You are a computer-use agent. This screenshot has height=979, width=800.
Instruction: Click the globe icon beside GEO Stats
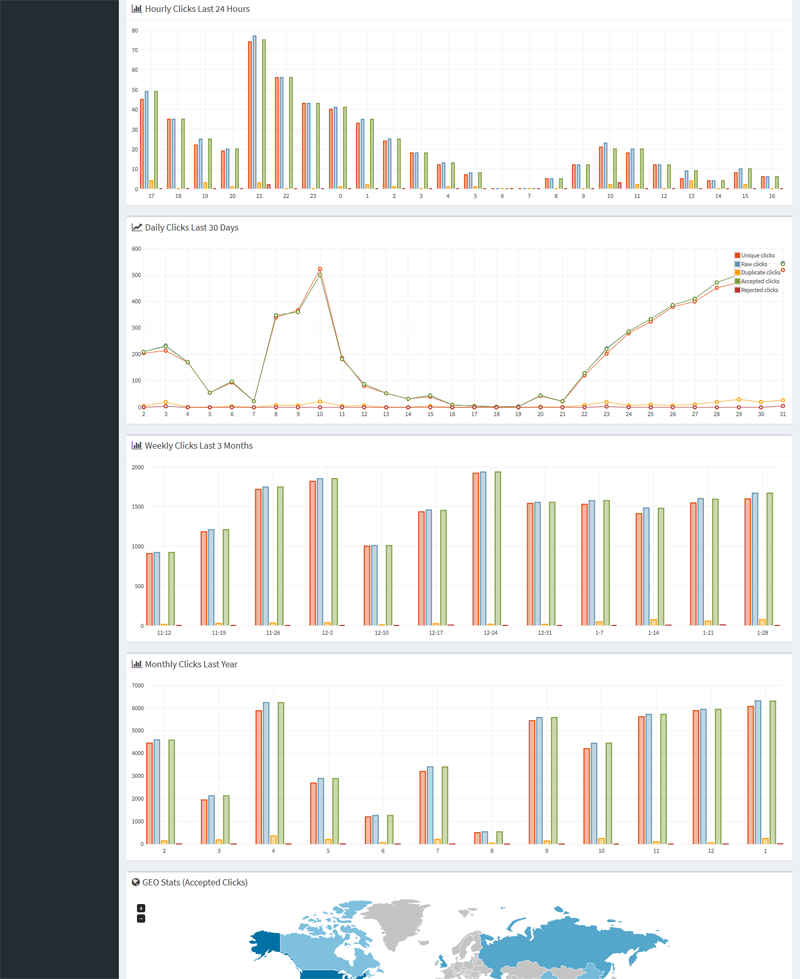(x=136, y=882)
